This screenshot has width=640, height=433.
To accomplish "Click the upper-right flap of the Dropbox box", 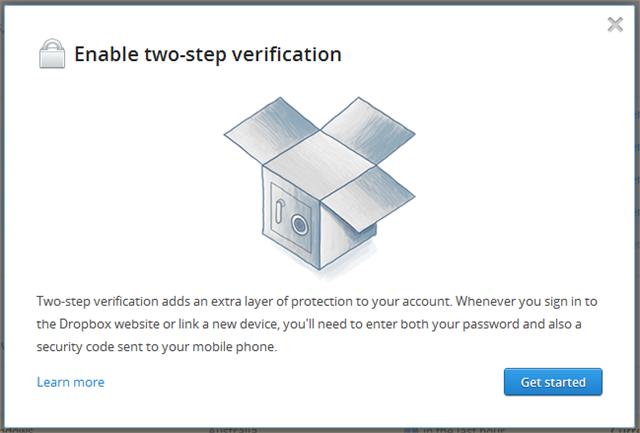I will (368, 130).
